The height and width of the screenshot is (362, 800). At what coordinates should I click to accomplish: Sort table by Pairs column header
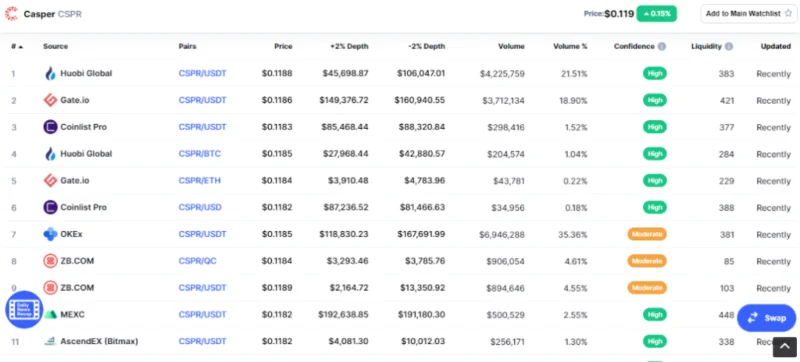187,46
